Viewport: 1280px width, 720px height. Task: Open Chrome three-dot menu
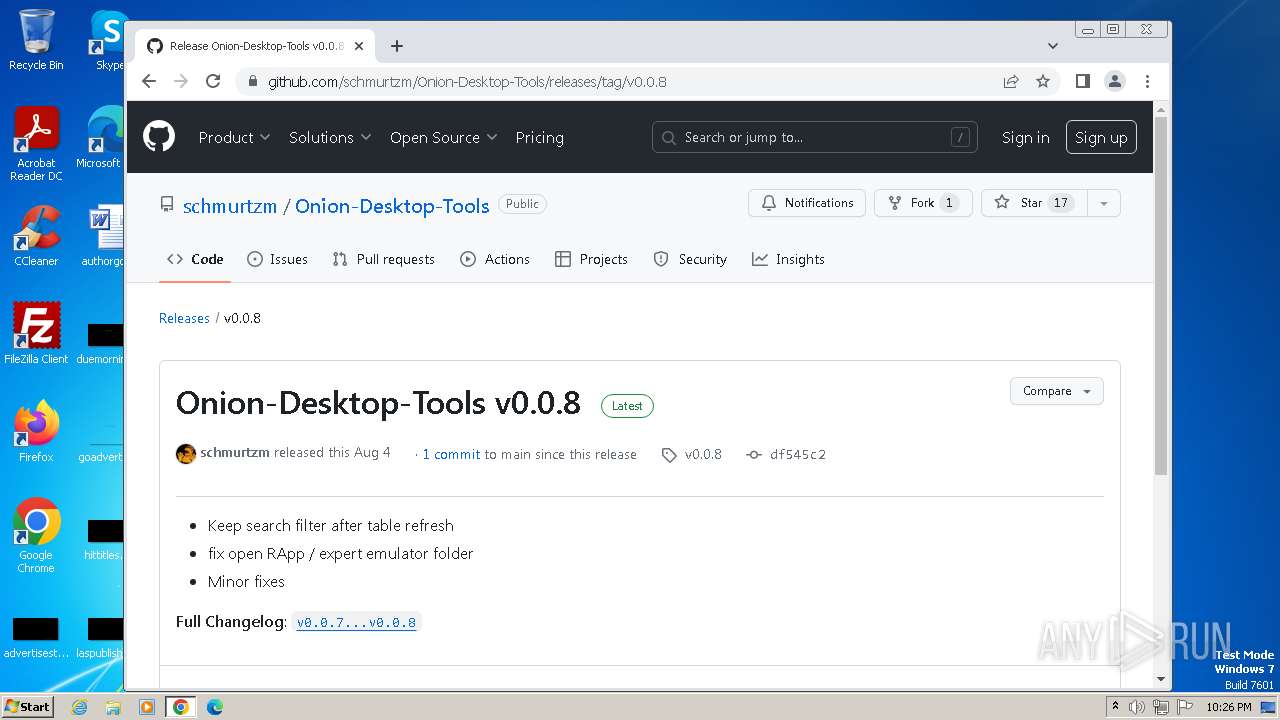point(1148,81)
